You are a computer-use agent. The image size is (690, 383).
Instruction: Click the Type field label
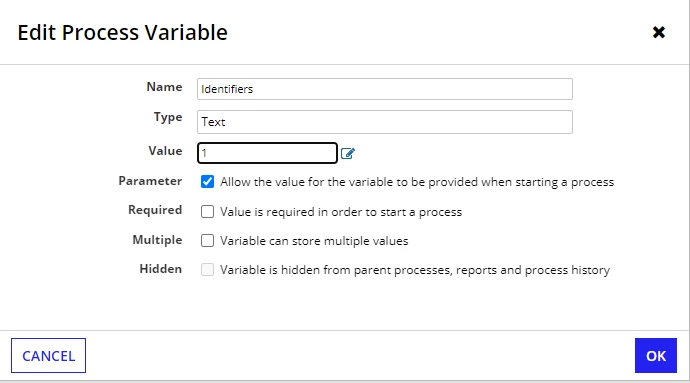tap(168, 118)
